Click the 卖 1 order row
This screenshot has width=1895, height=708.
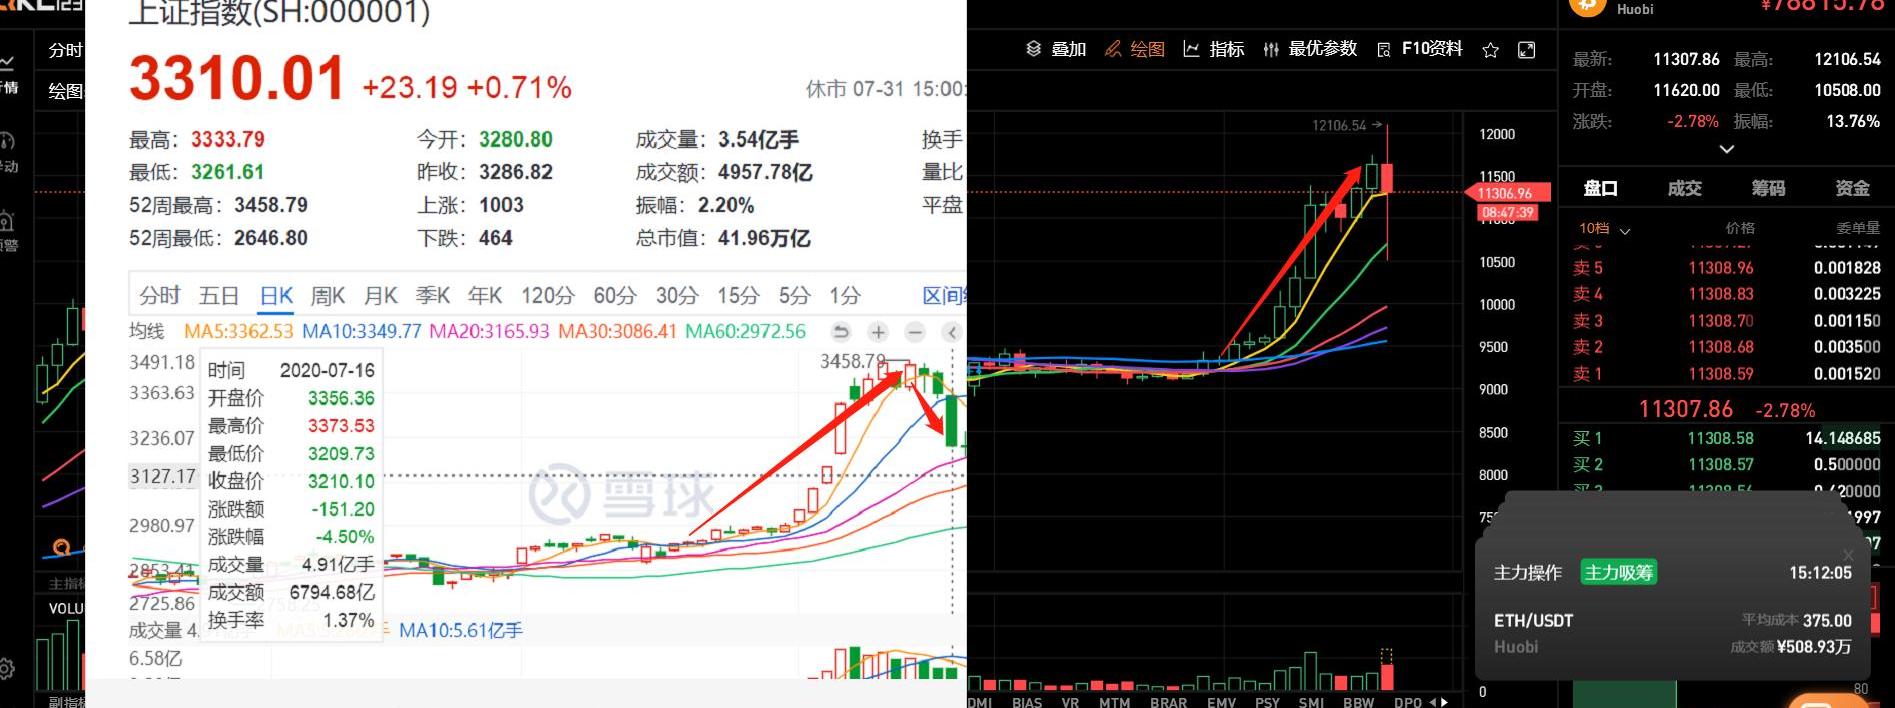(x=1726, y=374)
